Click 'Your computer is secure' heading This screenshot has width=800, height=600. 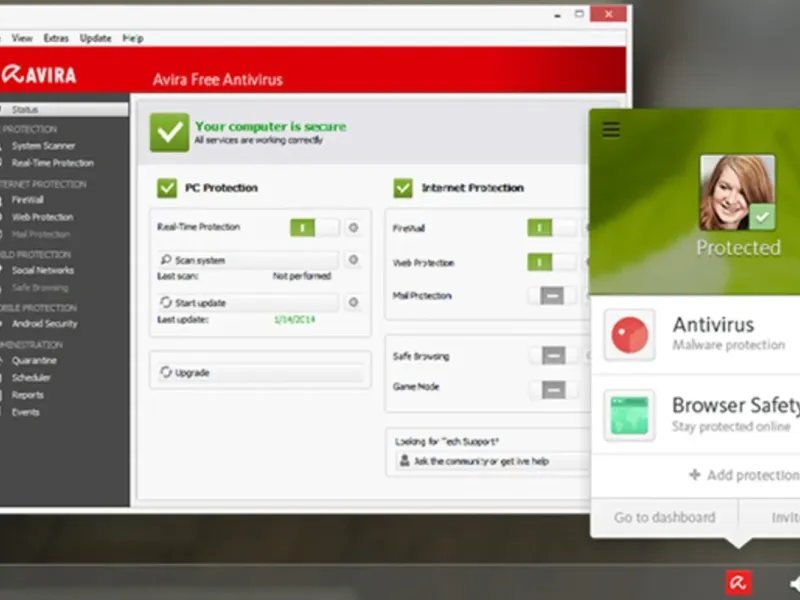coord(270,126)
